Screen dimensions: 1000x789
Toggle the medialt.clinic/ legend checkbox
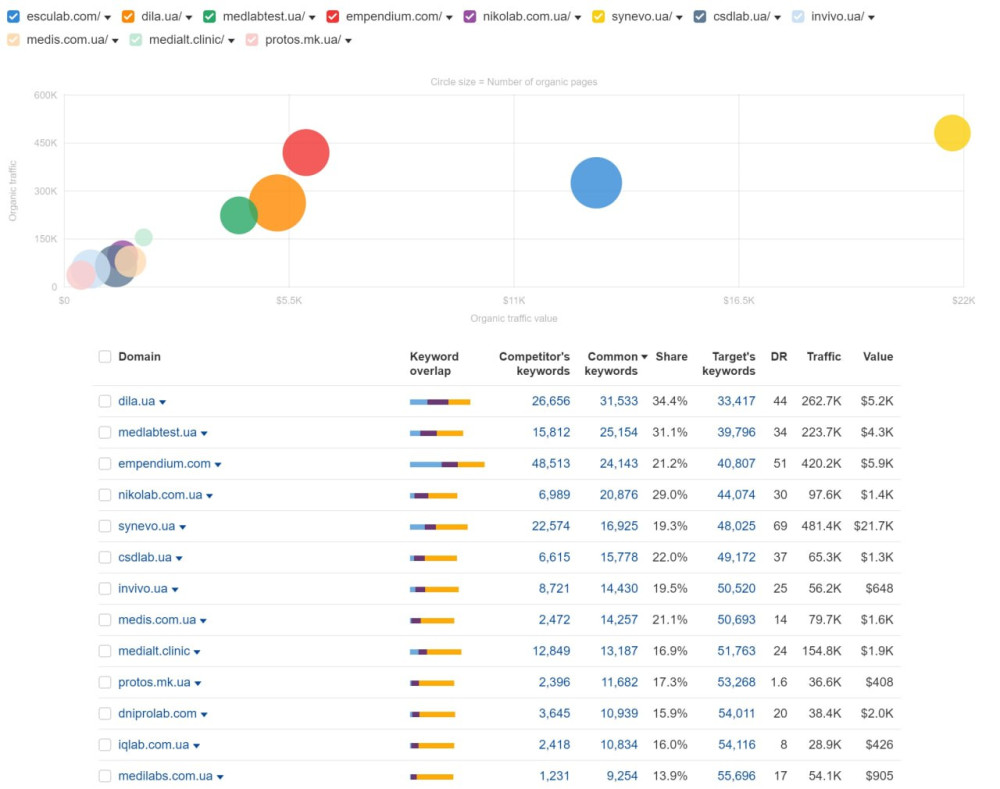tap(136, 40)
